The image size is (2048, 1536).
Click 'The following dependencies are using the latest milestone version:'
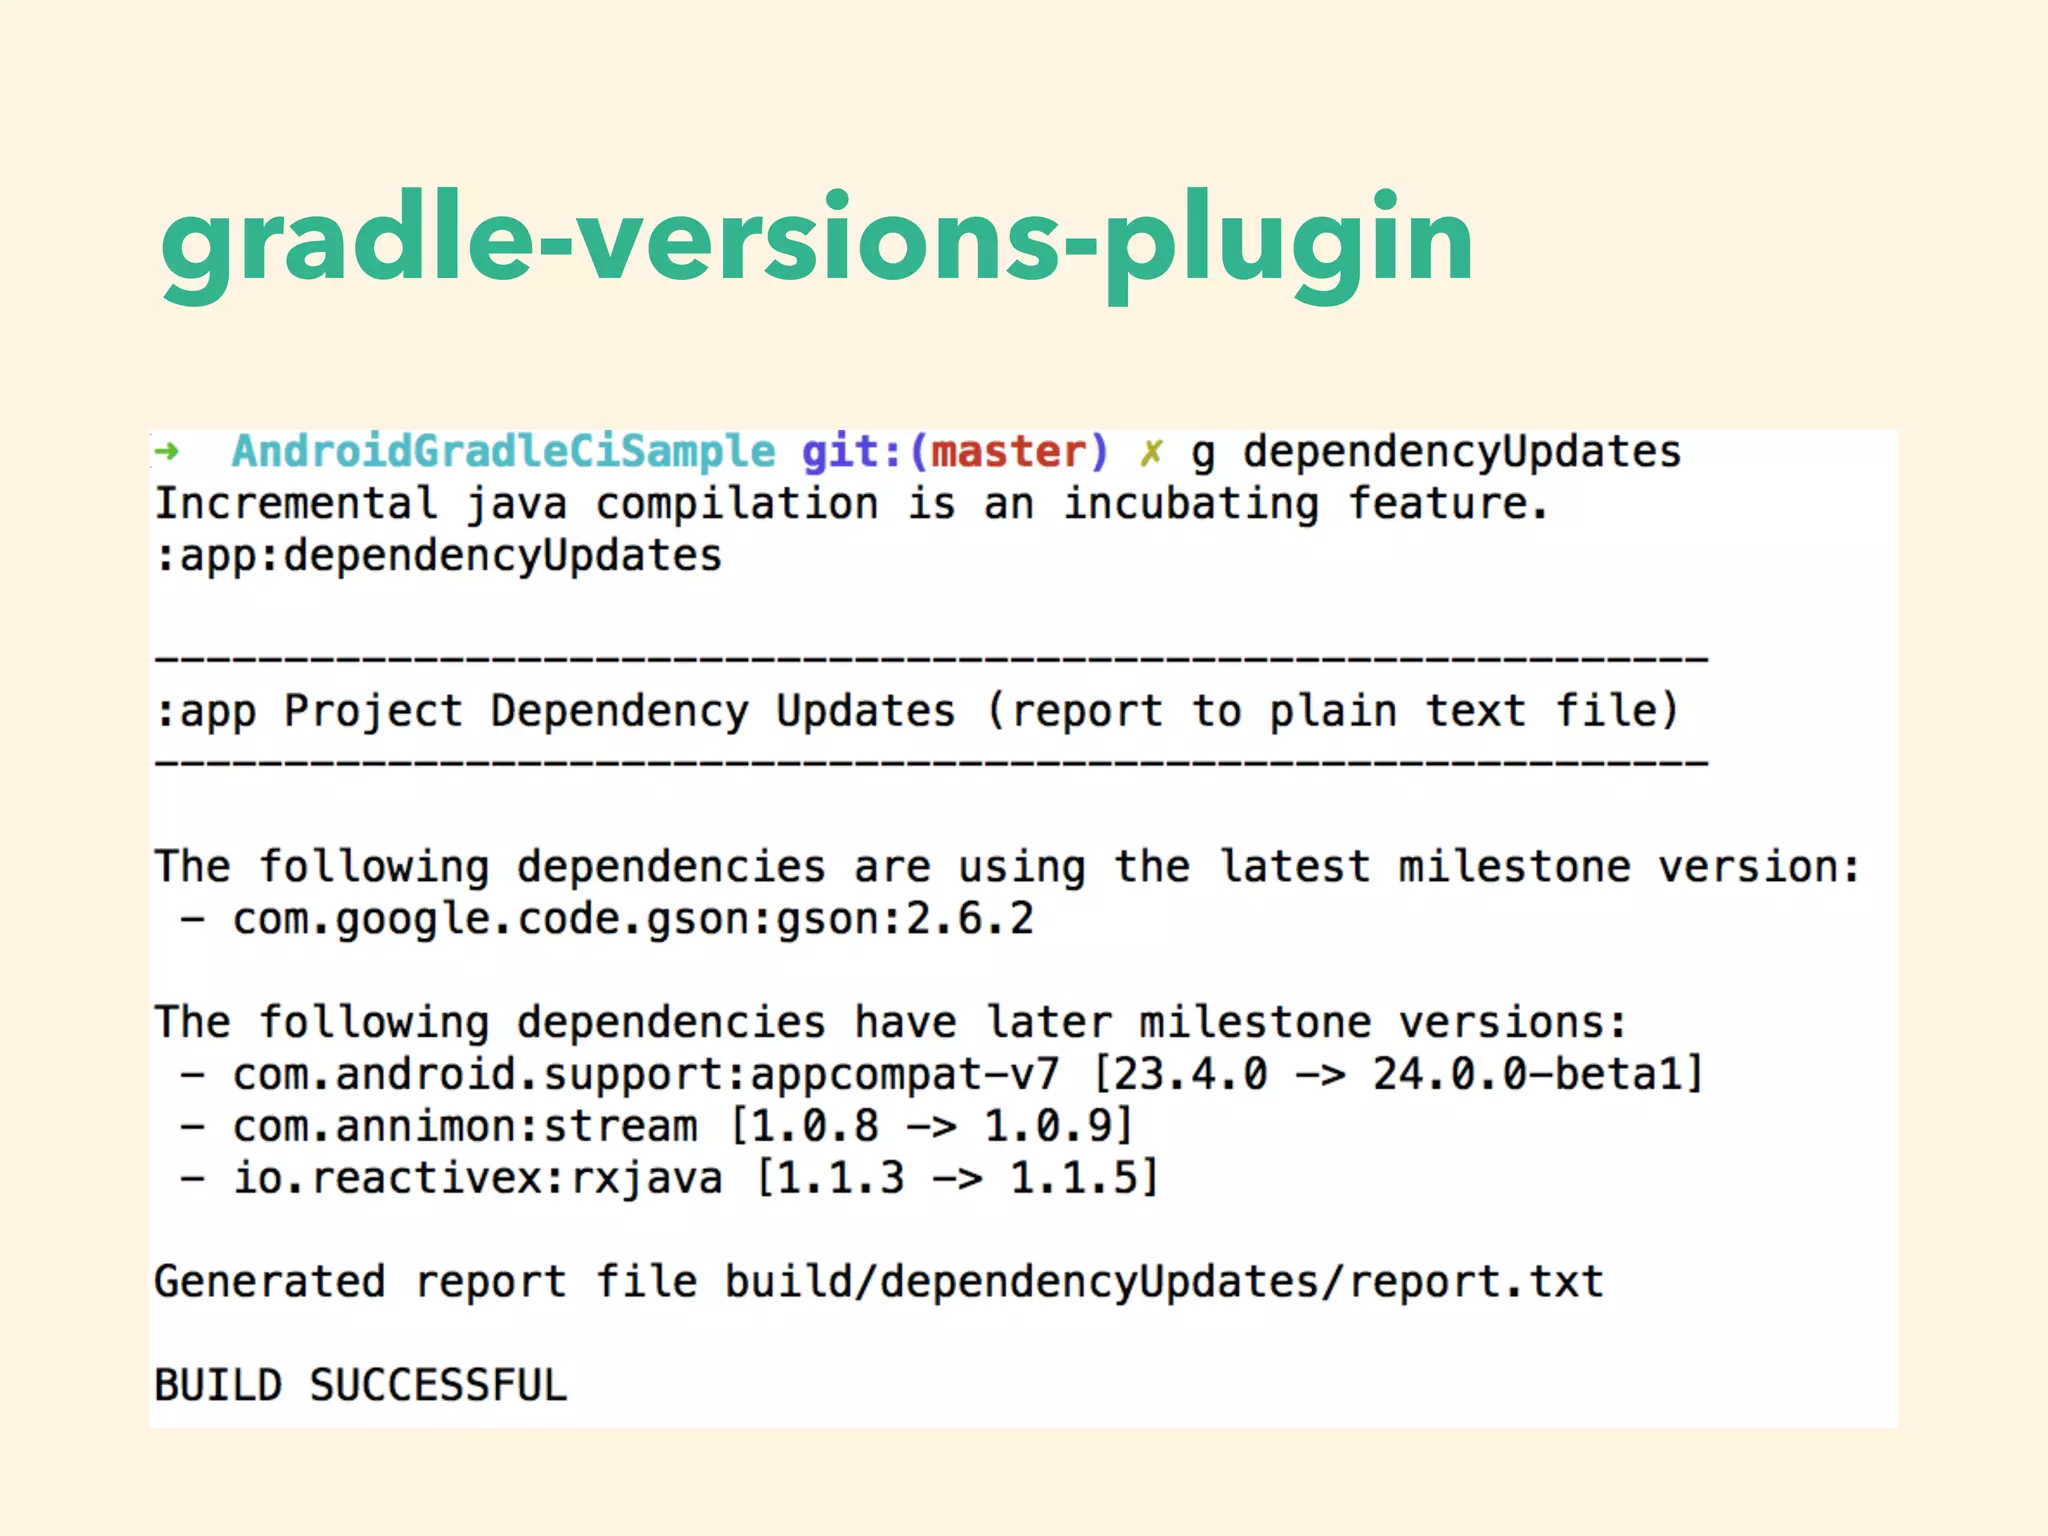[1007, 866]
